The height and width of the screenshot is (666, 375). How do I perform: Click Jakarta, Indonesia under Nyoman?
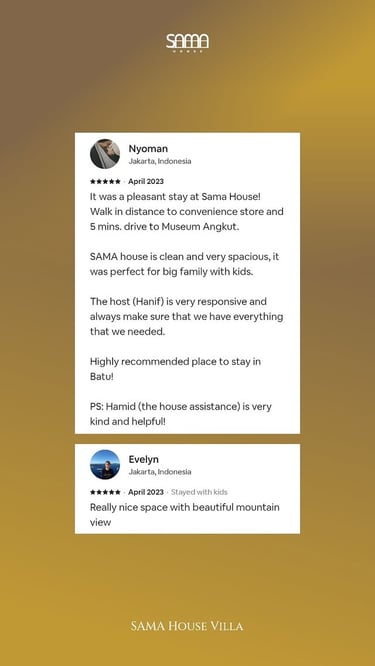160,161
